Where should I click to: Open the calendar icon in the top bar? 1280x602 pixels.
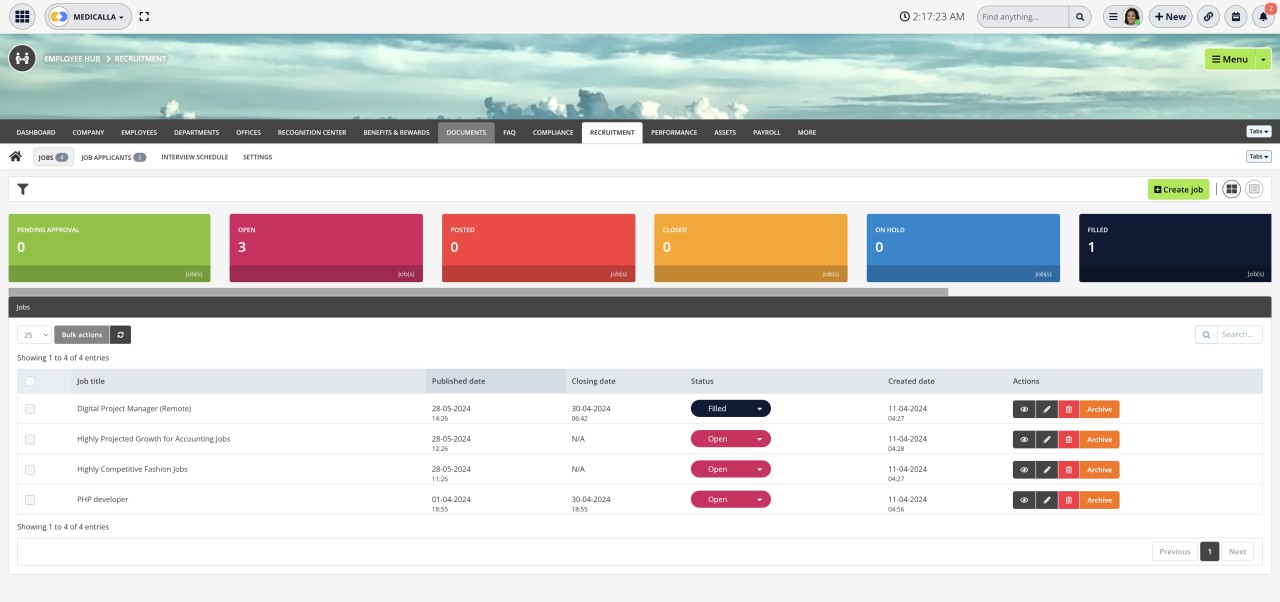(x=1234, y=16)
